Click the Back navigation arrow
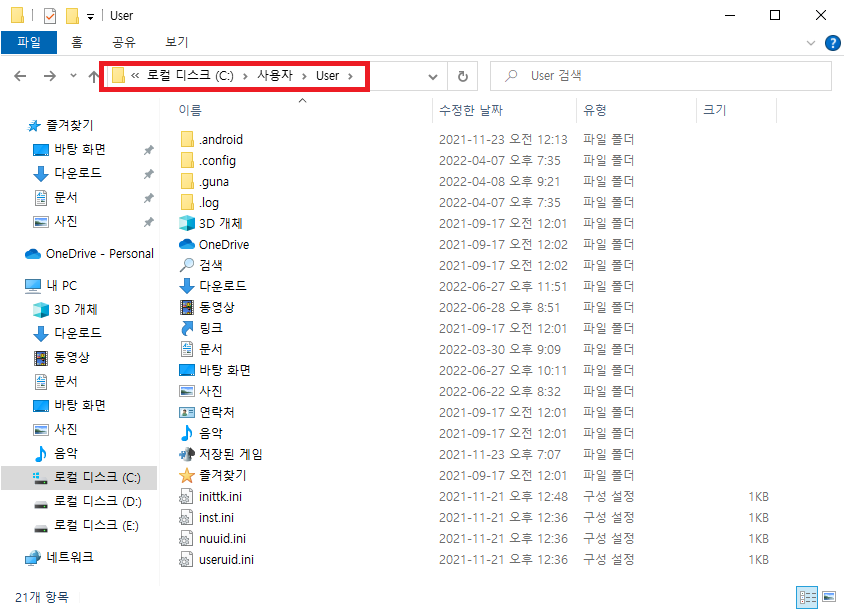845x610 pixels. [20, 76]
